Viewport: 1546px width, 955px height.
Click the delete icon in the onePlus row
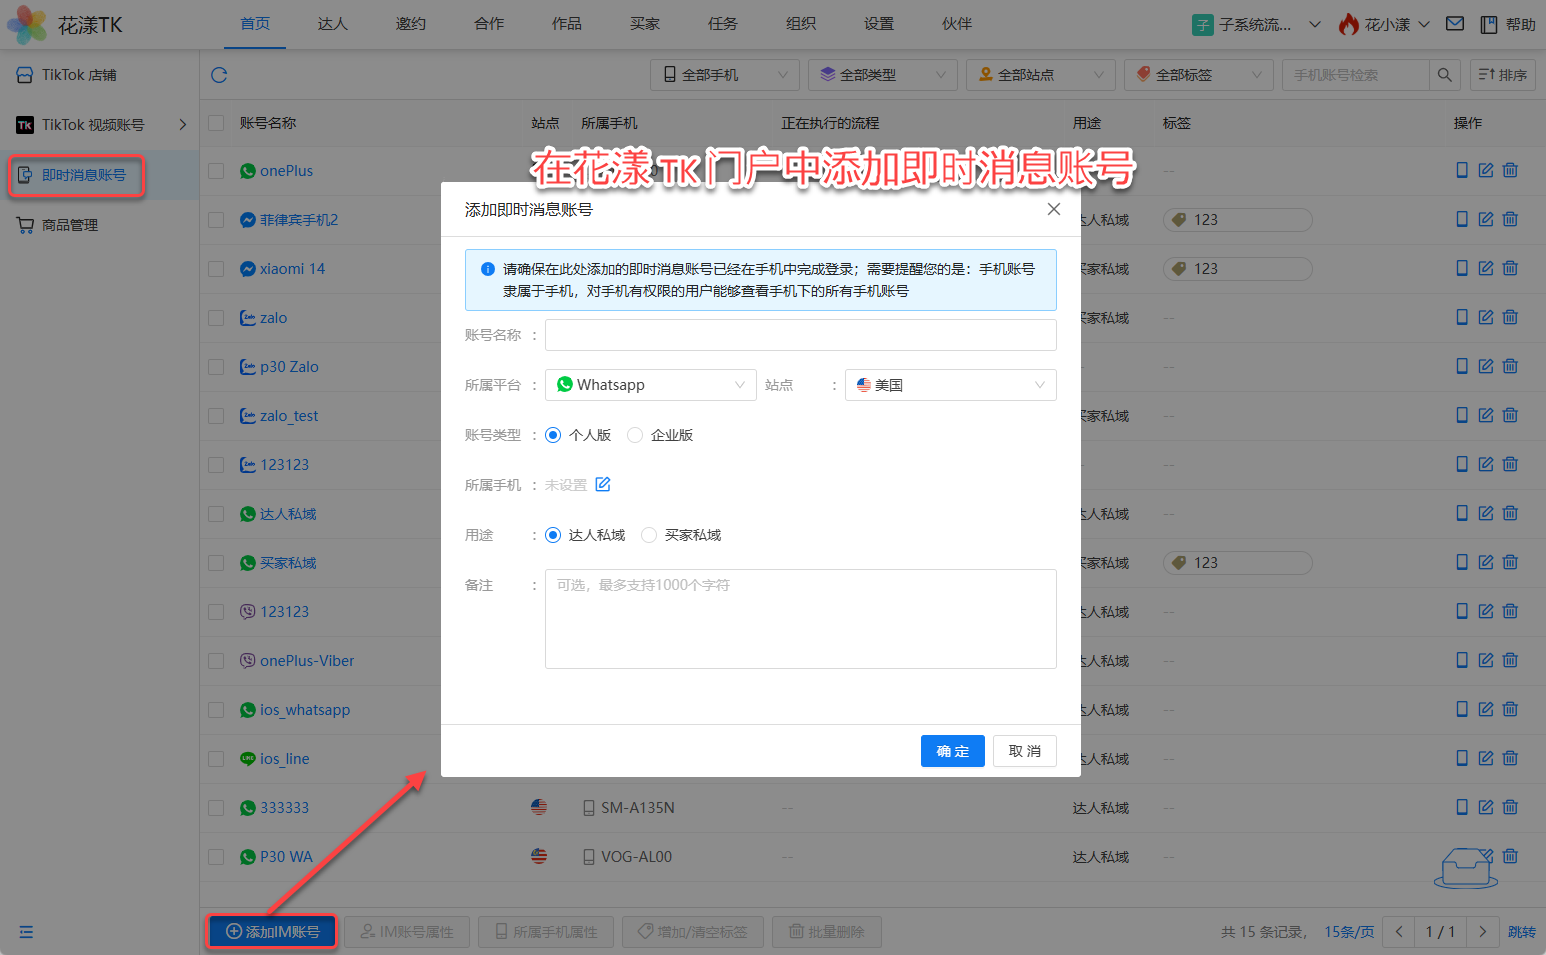pyautogui.click(x=1510, y=170)
